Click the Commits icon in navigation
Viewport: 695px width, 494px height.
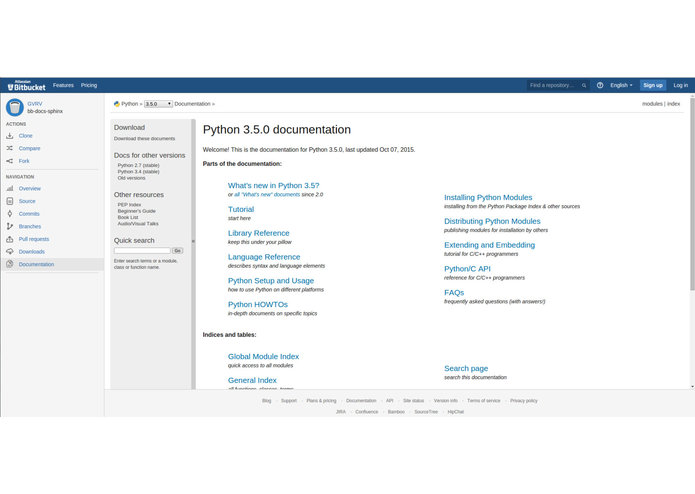10,214
